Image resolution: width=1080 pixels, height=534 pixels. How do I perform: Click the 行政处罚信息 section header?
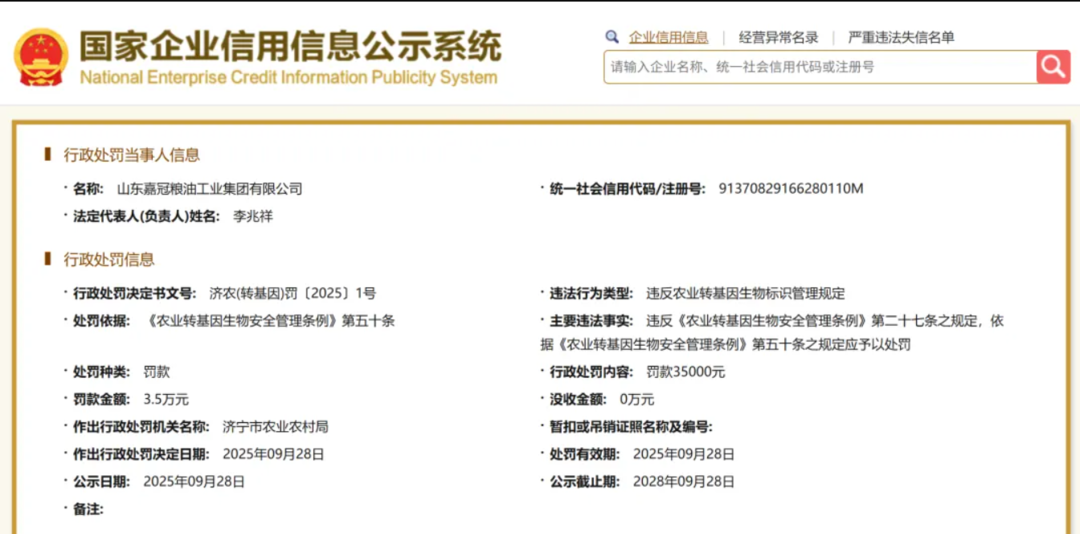click(x=109, y=259)
